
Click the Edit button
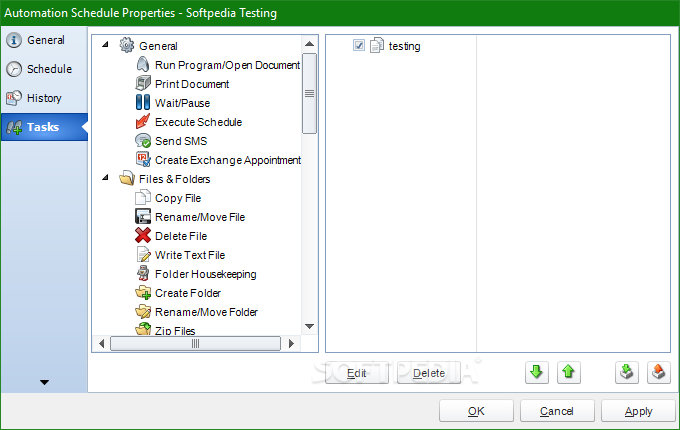click(356, 373)
